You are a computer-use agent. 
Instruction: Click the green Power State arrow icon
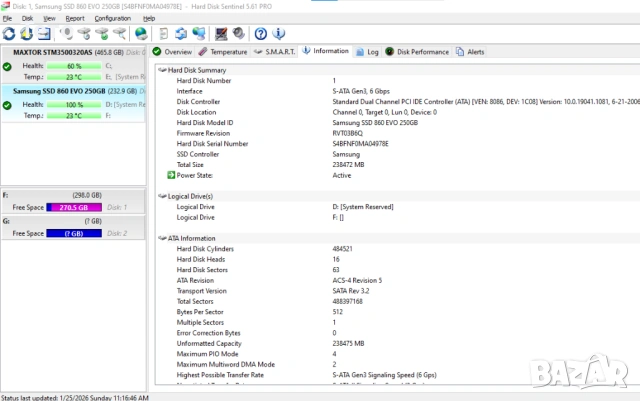(x=171, y=174)
